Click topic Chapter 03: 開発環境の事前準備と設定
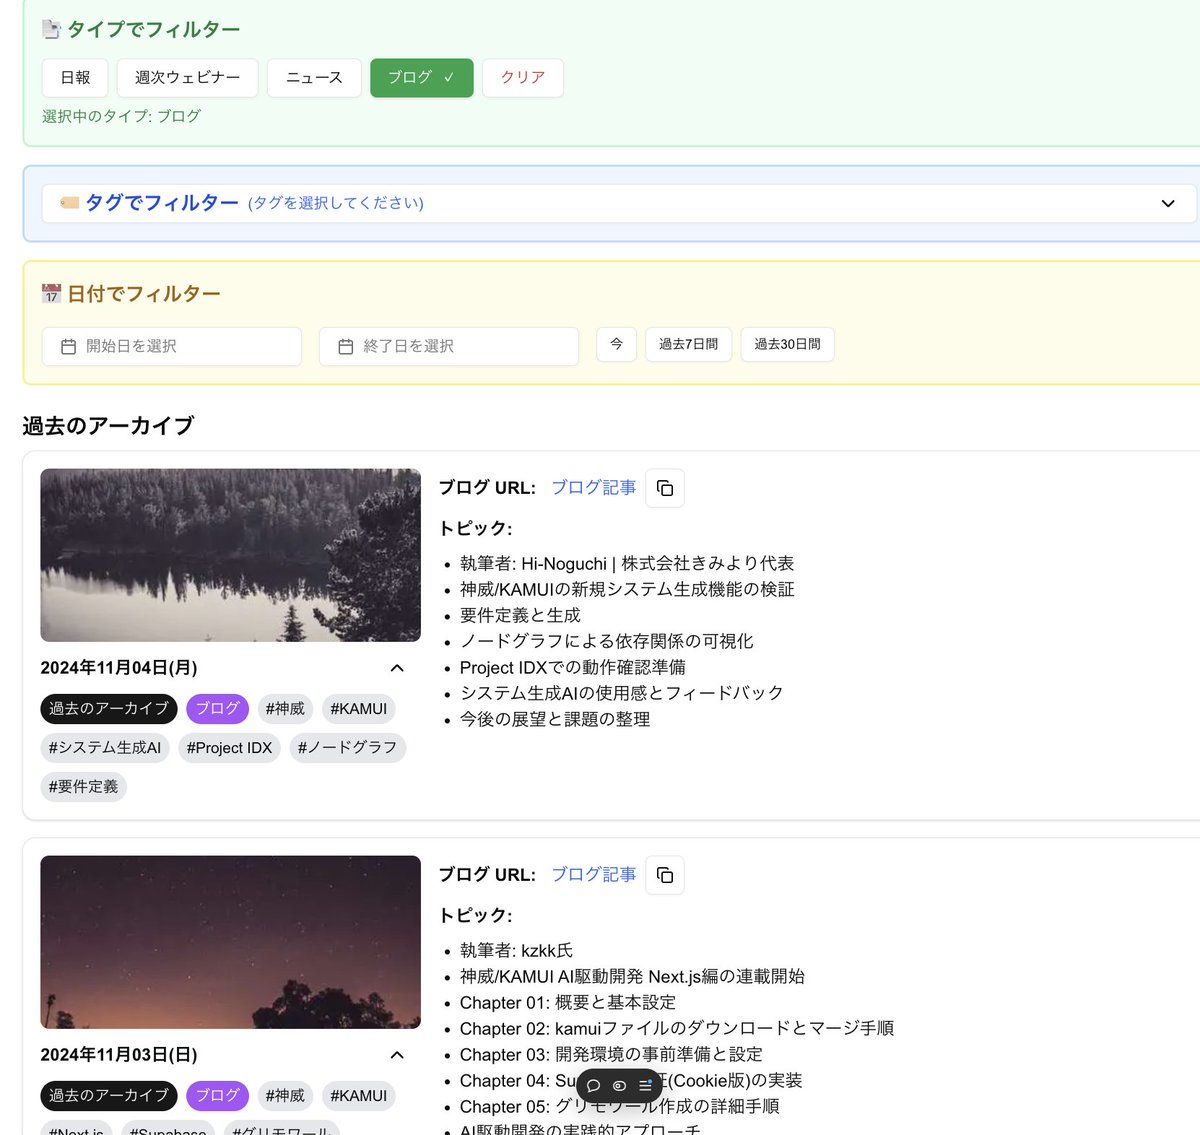 click(x=611, y=1055)
